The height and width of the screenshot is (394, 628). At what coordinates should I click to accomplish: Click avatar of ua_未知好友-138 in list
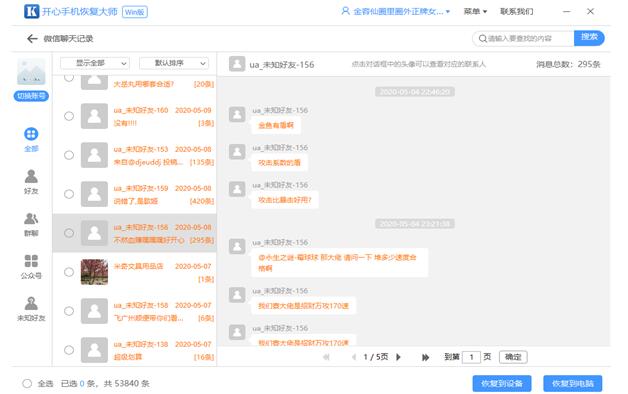(x=94, y=350)
